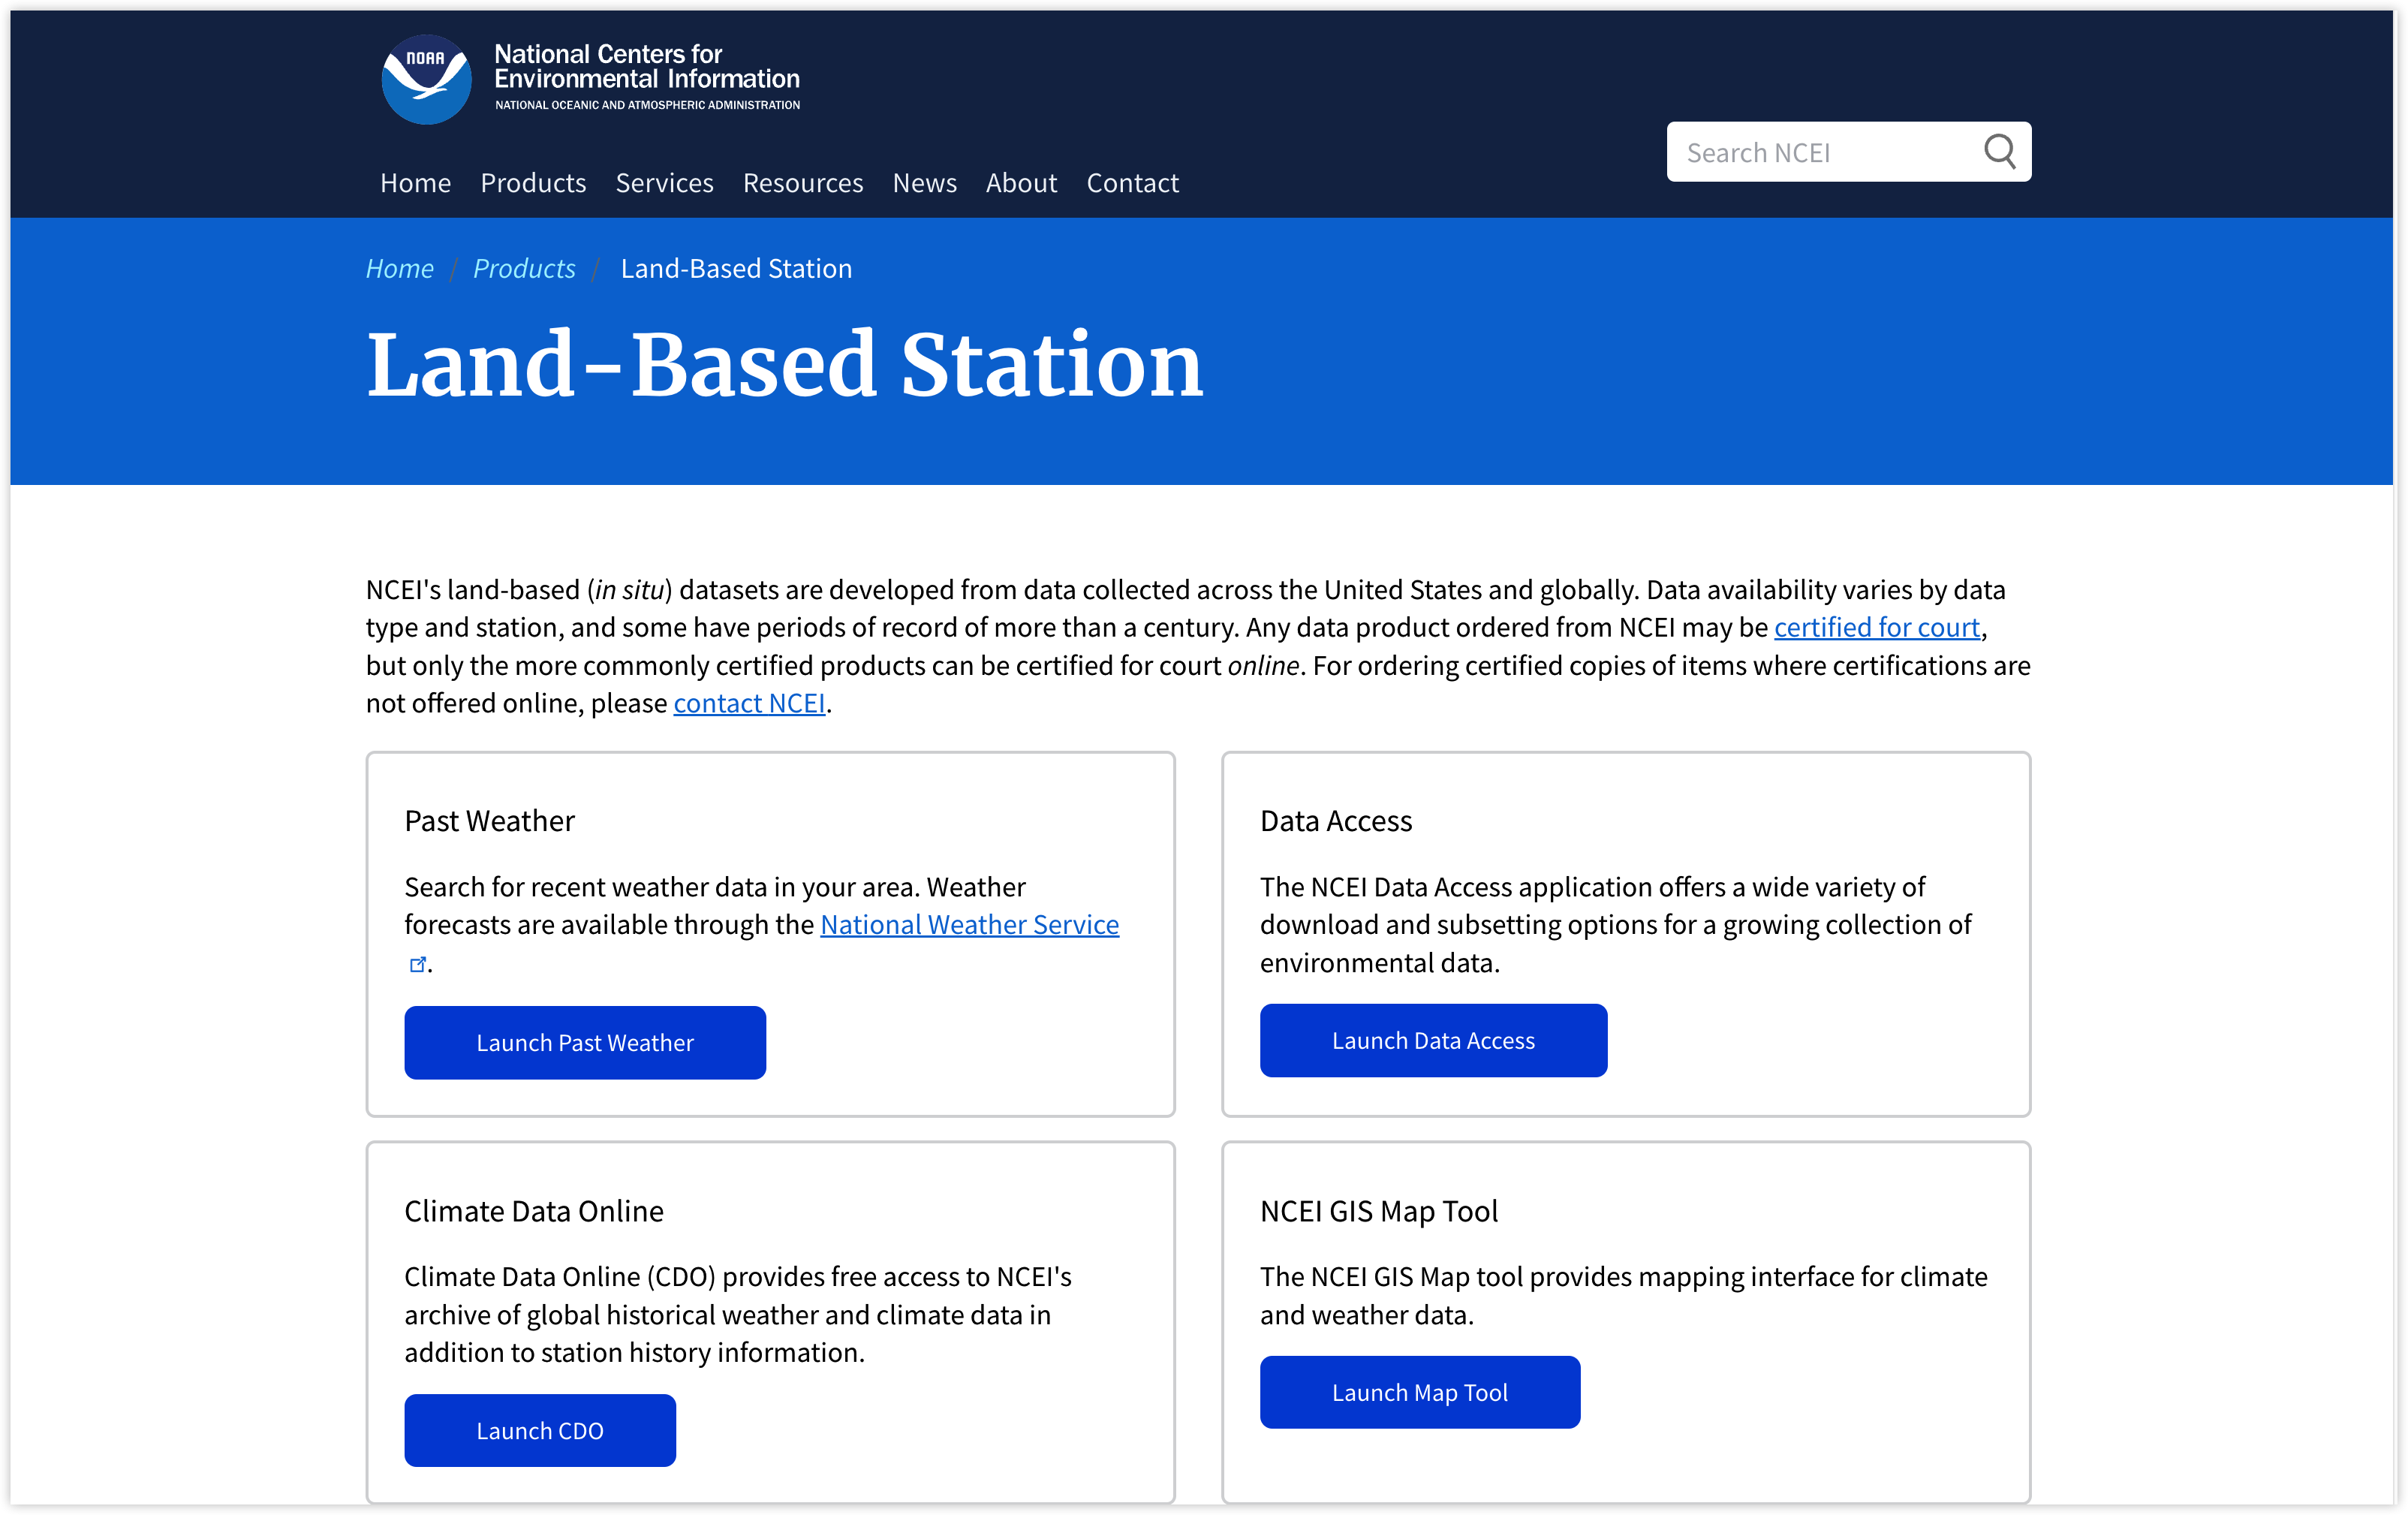Open the National Weather Service link

tap(969, 924)
